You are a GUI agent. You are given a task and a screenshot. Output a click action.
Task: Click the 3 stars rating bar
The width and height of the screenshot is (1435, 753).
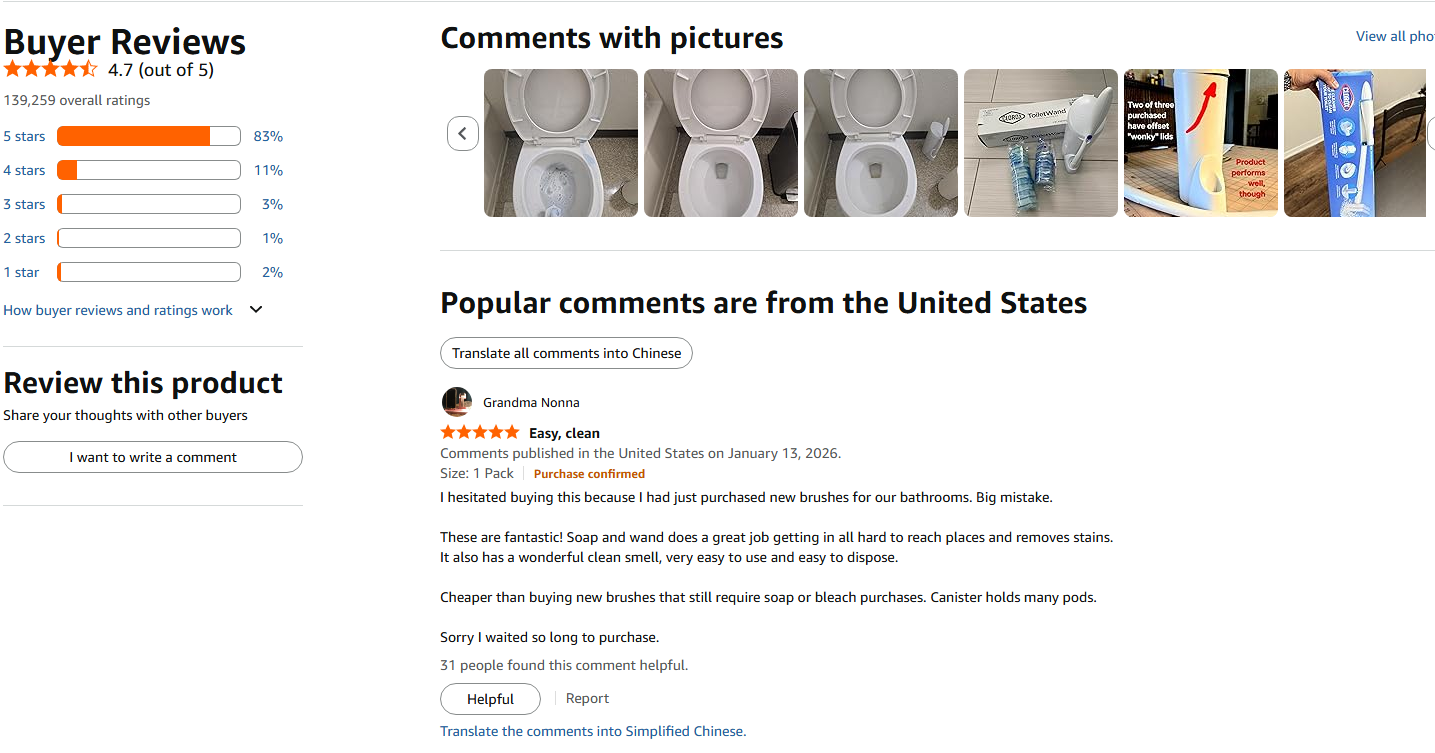149,204
